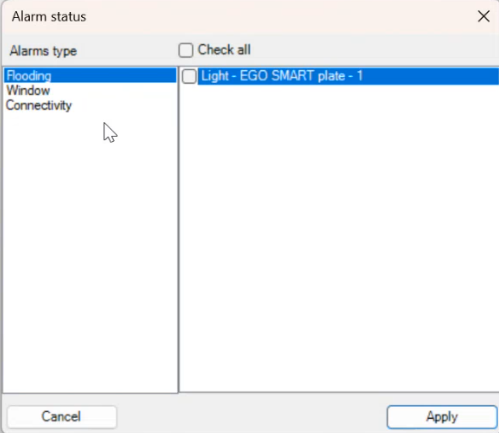The image size is (499, 433).
Task: Click the divider between the two lists
Action: click(178, 230)
